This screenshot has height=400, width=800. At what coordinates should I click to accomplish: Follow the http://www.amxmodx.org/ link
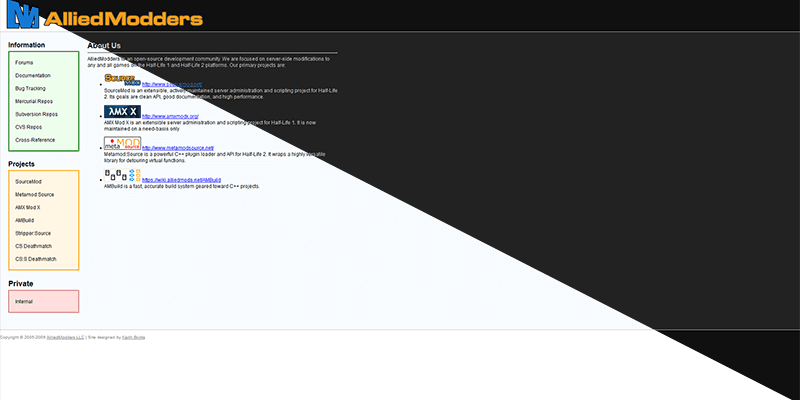pyautogui.click(x=170, y=116)
